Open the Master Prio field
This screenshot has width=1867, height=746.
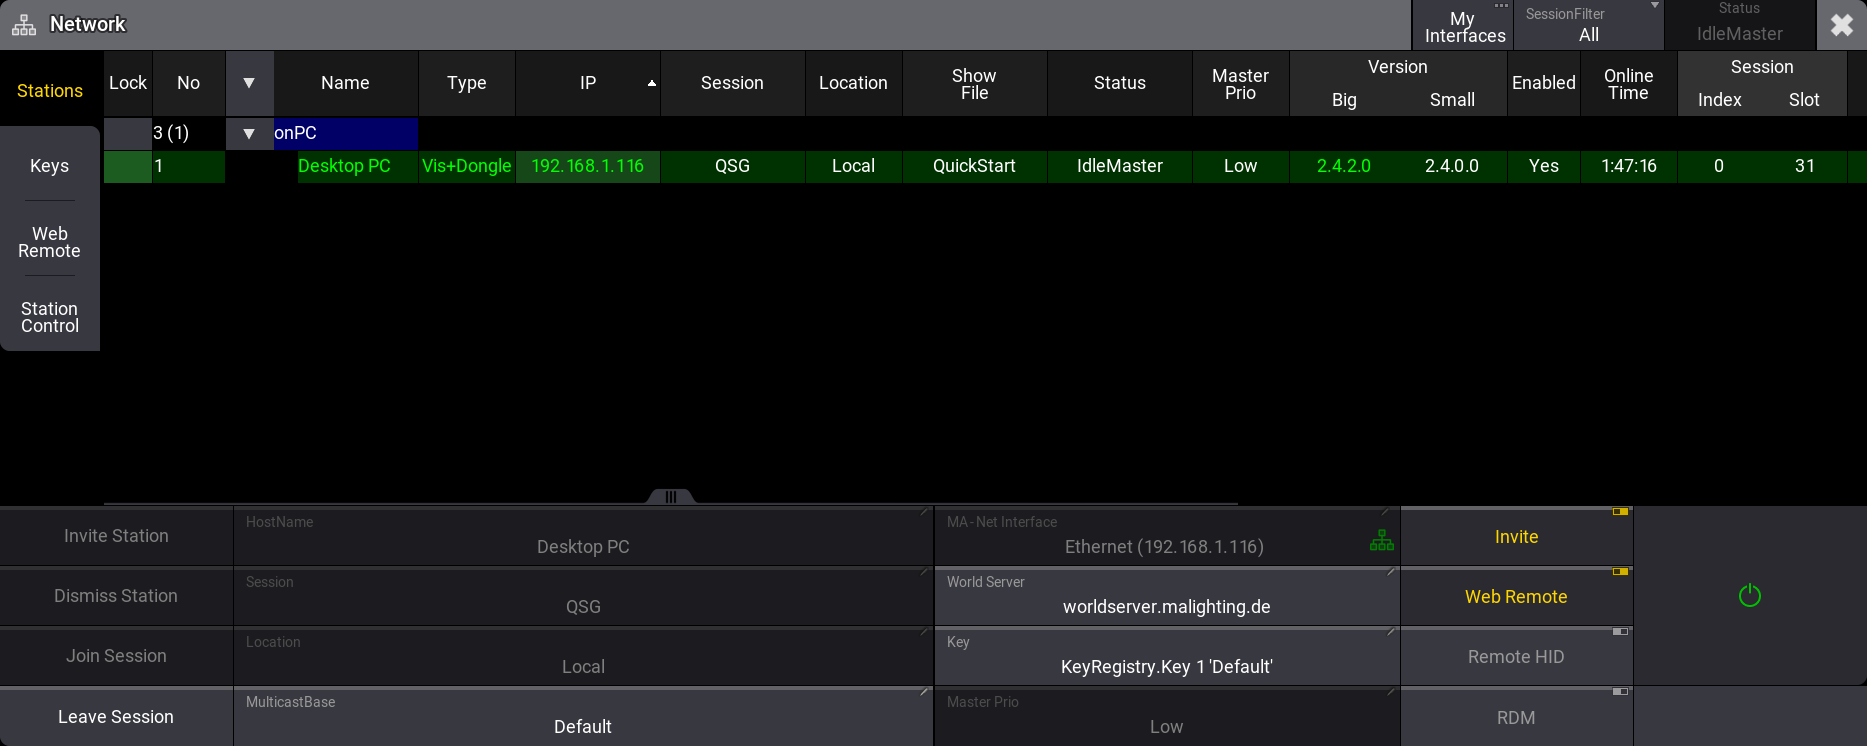click(1167, 717)
